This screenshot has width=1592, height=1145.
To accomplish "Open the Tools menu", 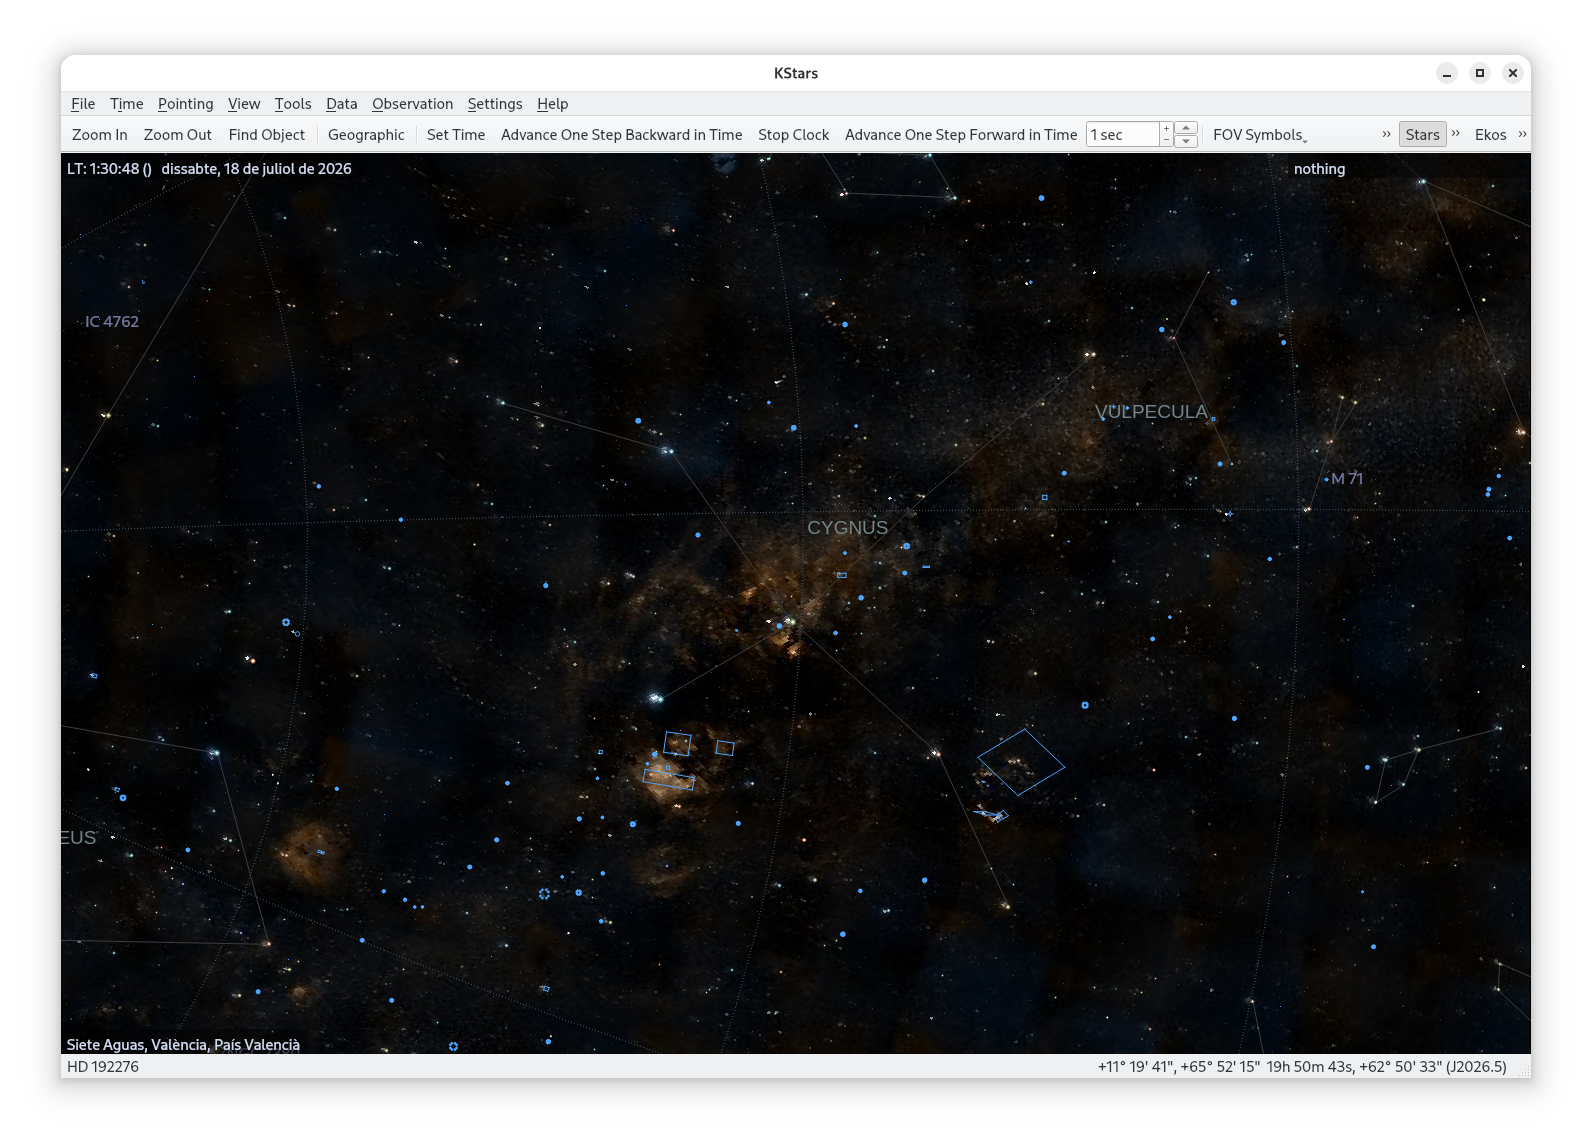I will (x=293, y=104).
